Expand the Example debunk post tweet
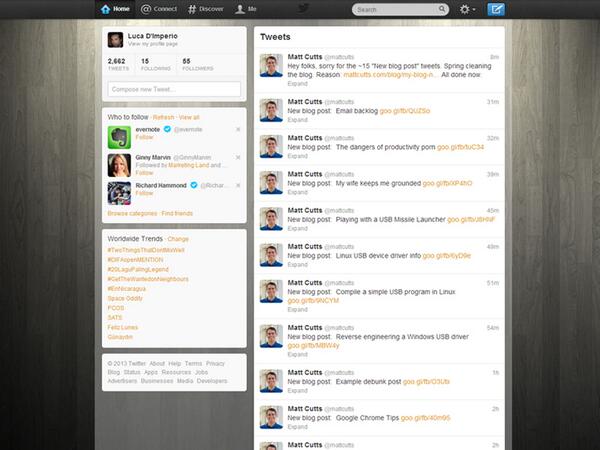Image resolution: width=600 pixels, height=450 pixels. [x=297, y=390]
